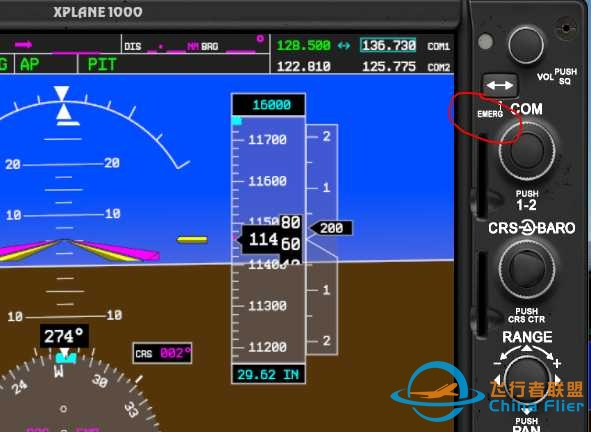Click the PIT mode annunciation
The image size is (591, 432).
tap(102, 64)
